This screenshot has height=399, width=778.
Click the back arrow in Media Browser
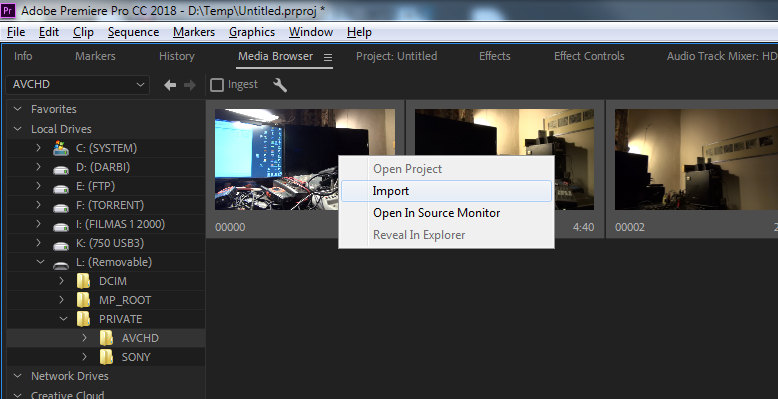[x=170, y=85]
